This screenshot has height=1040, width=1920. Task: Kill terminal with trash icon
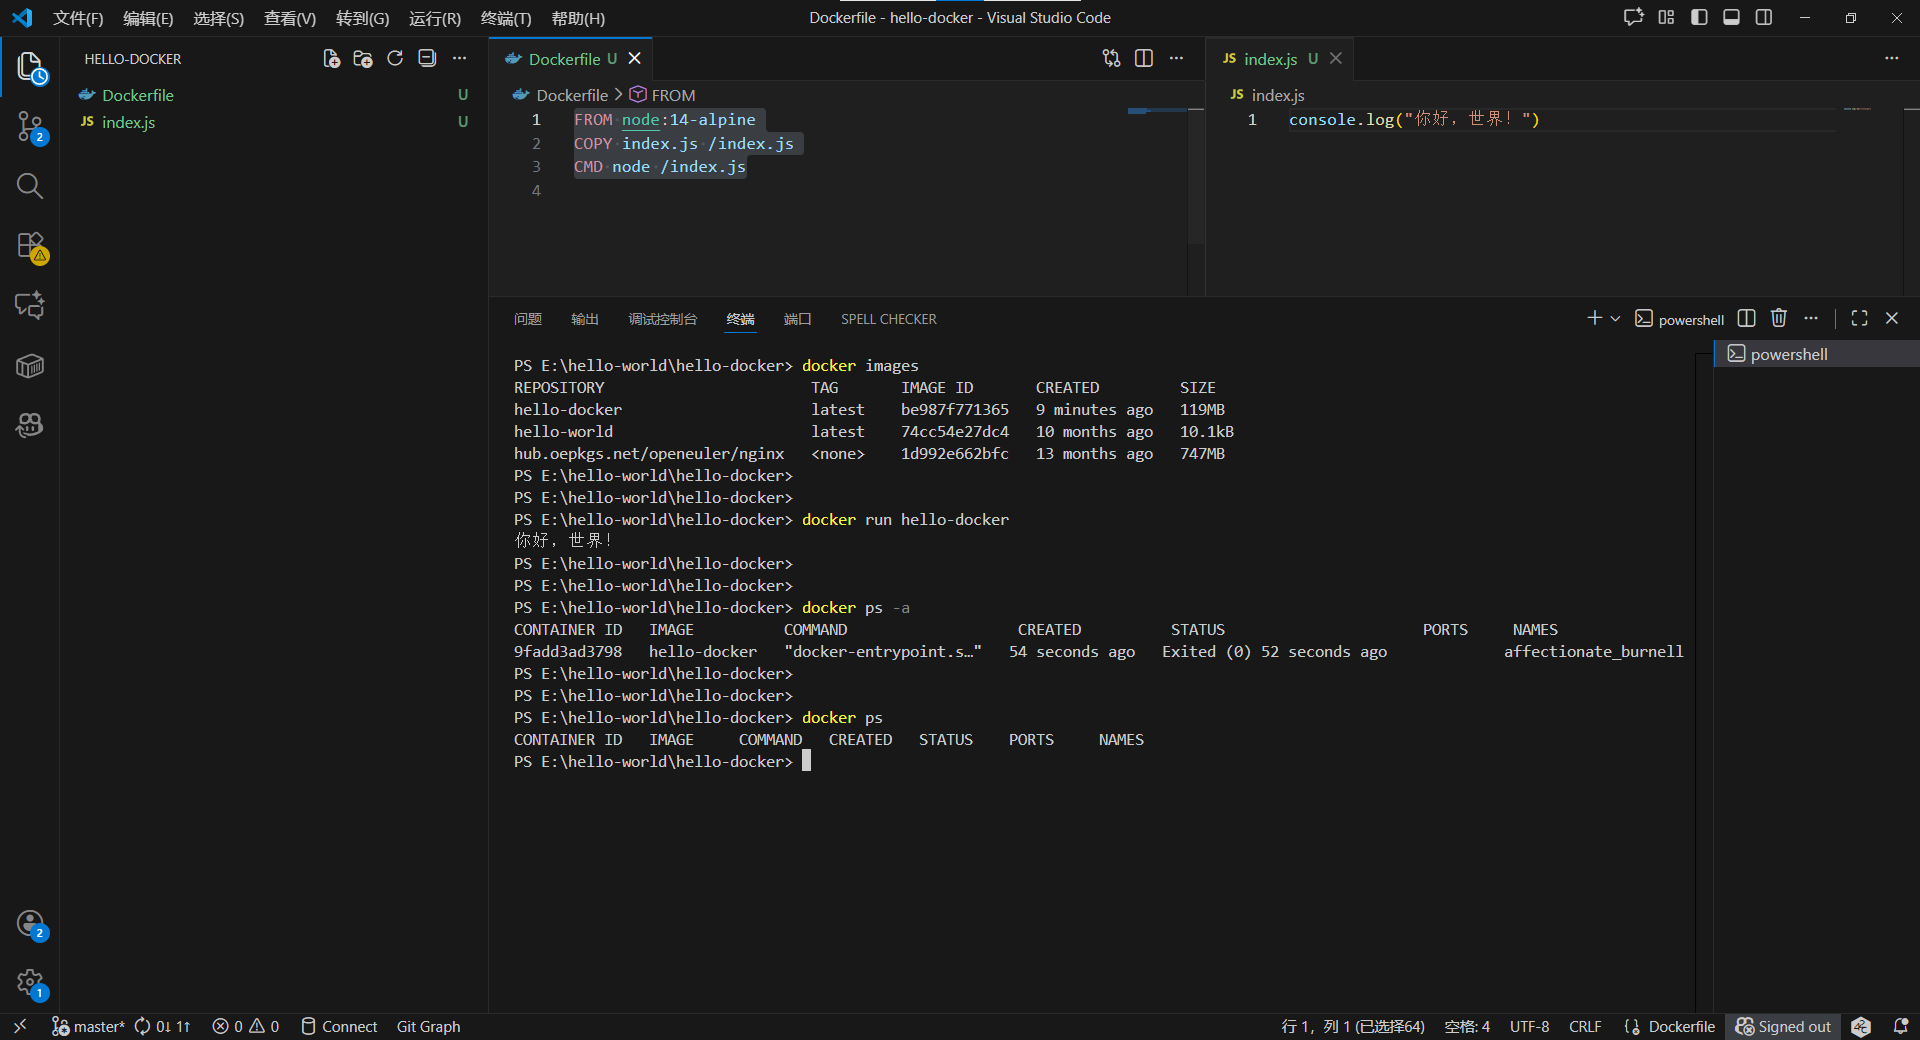1779,318
